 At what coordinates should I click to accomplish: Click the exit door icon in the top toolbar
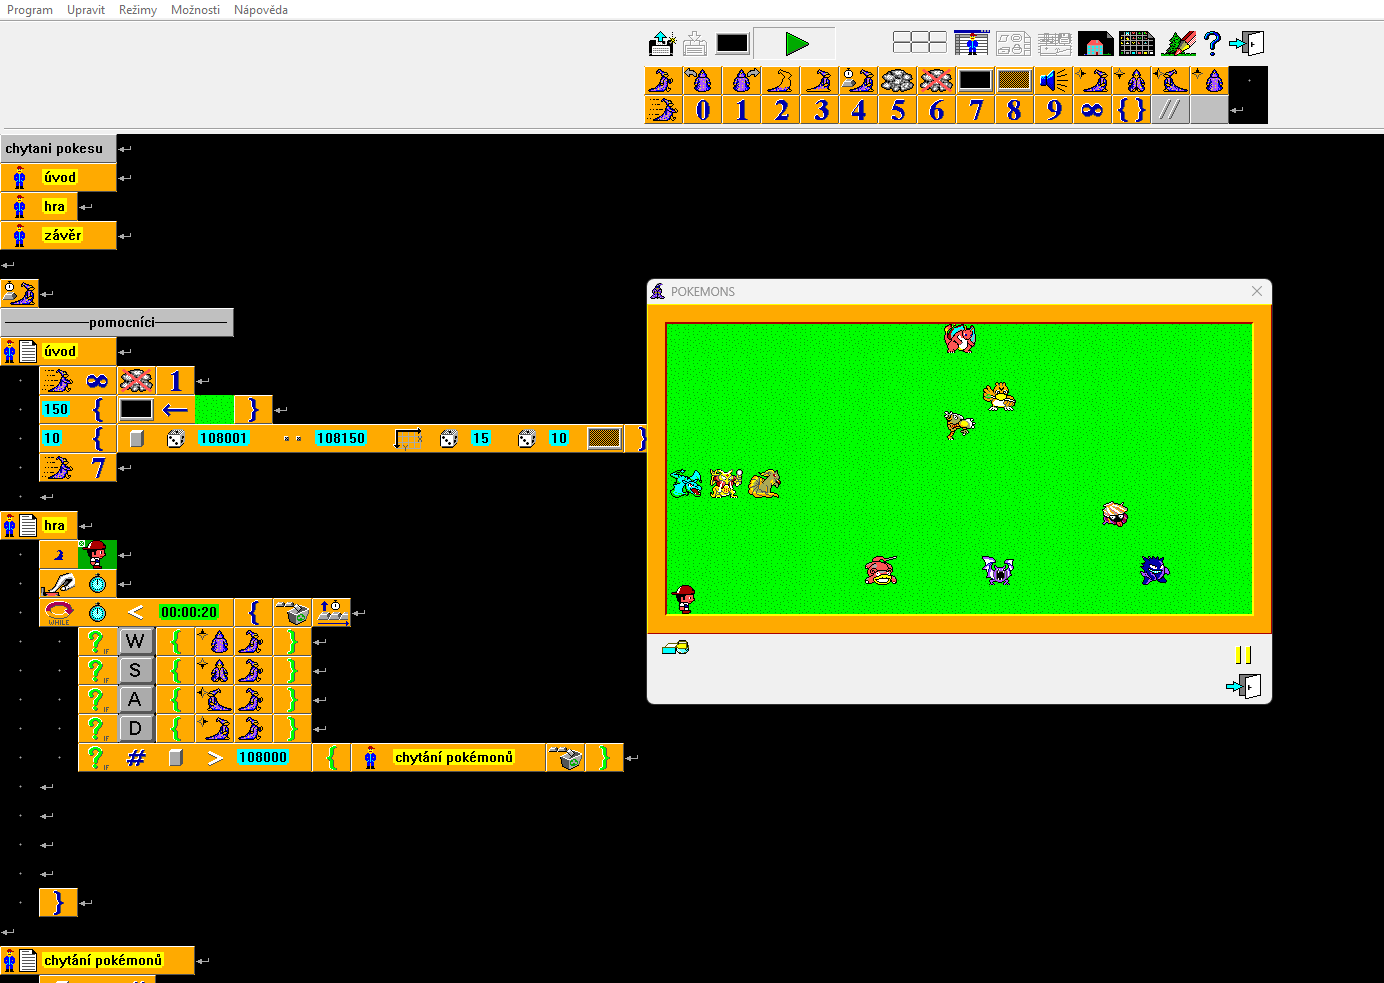[x=1247, y=43]
